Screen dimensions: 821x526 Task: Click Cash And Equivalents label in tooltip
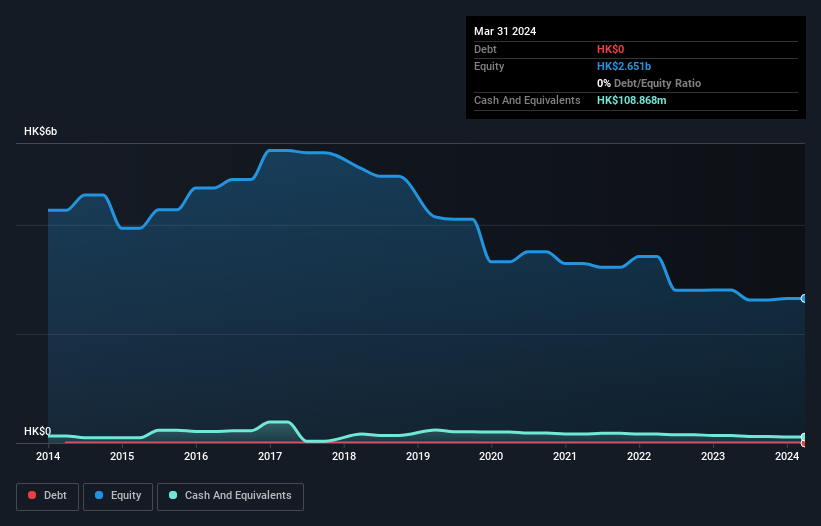click(527, 100)
